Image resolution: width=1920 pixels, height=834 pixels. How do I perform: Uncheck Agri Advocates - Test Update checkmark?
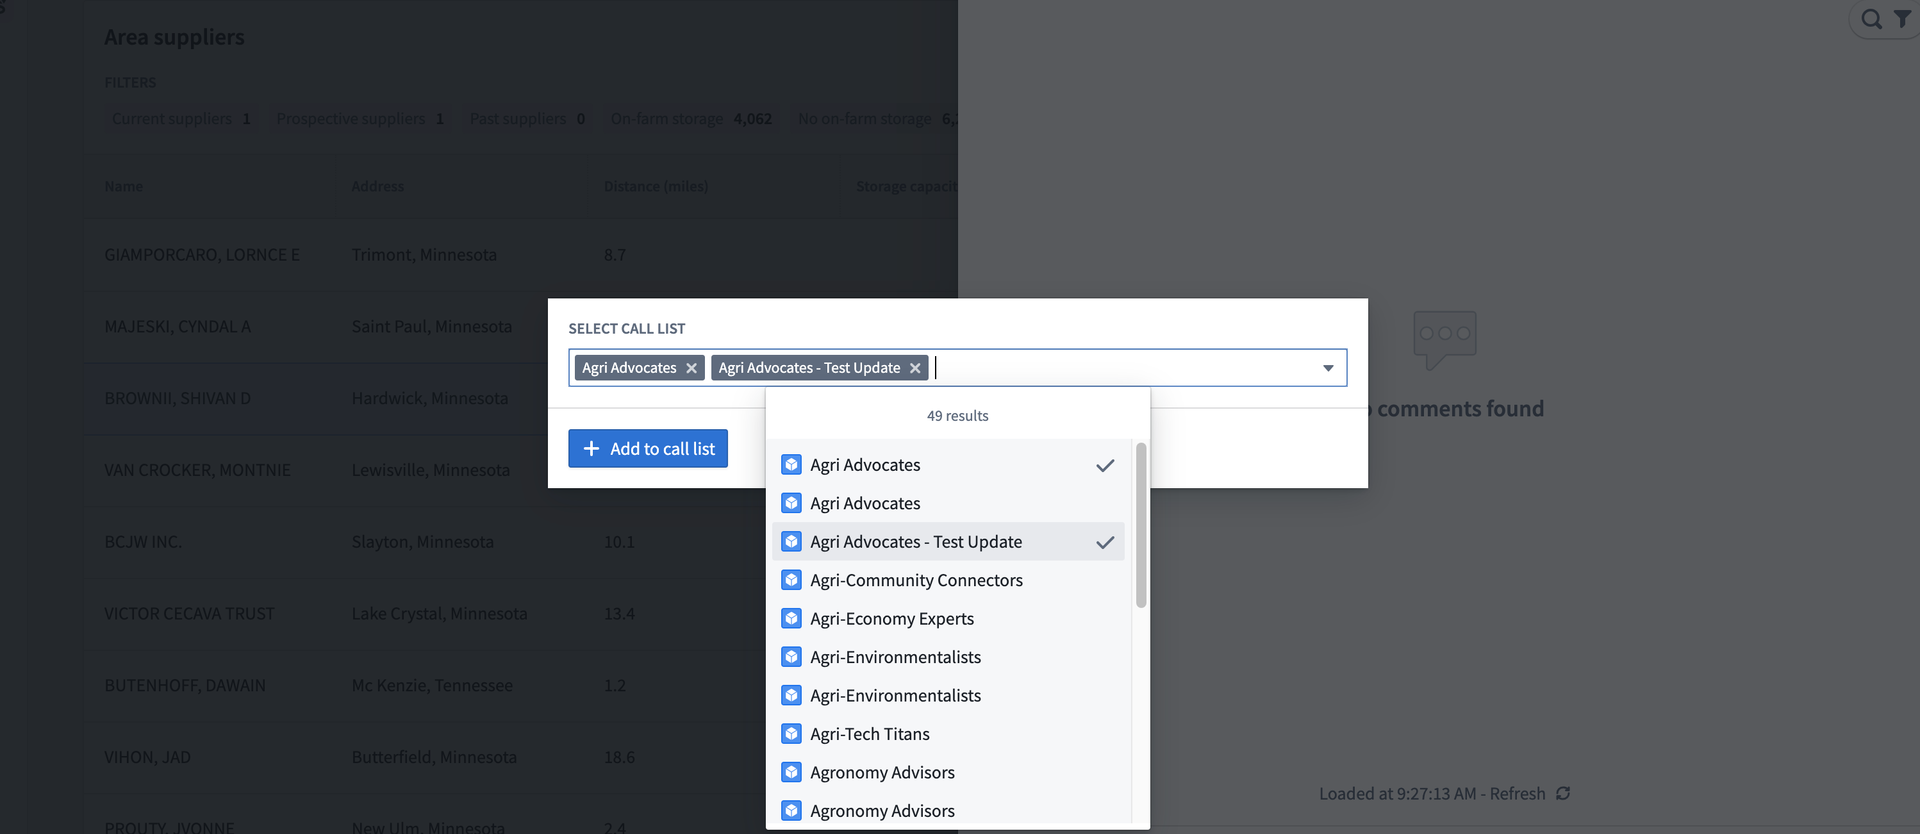pos(1104,542)
